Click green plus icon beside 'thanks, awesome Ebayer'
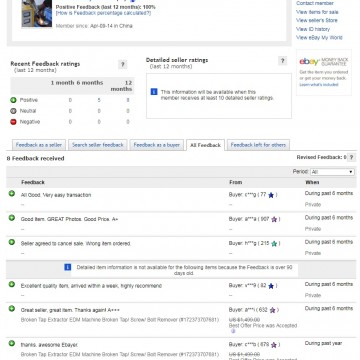 [x=12, y=343]
